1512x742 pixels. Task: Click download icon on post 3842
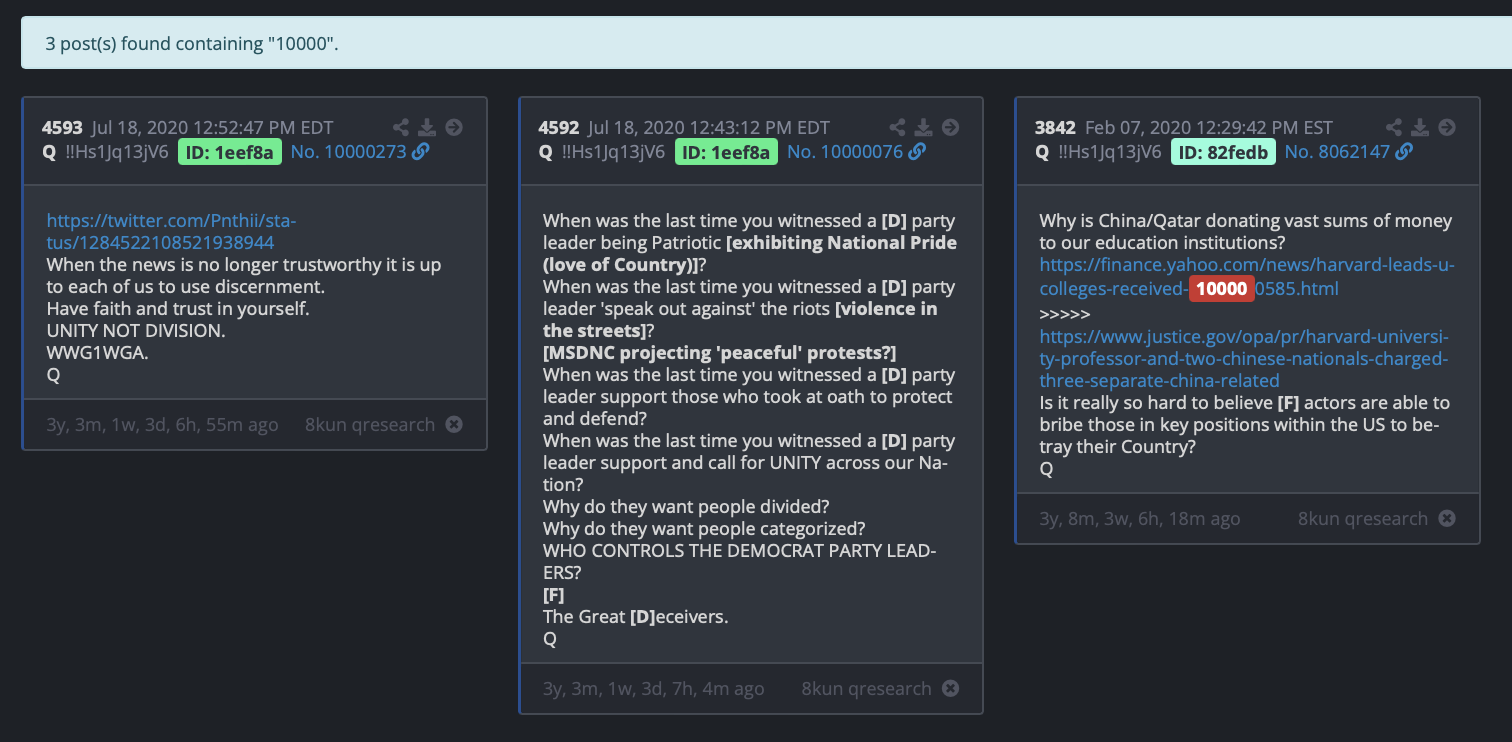click(1420, 127)
